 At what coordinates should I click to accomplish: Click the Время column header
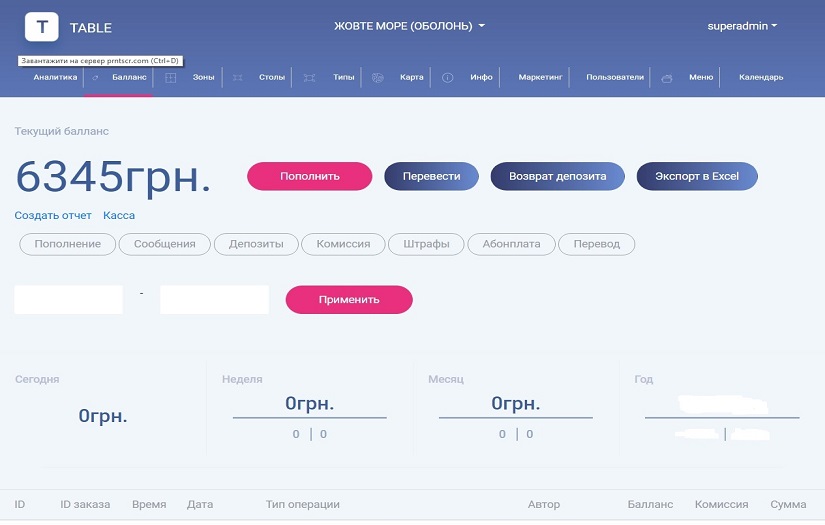click(149, 504)
